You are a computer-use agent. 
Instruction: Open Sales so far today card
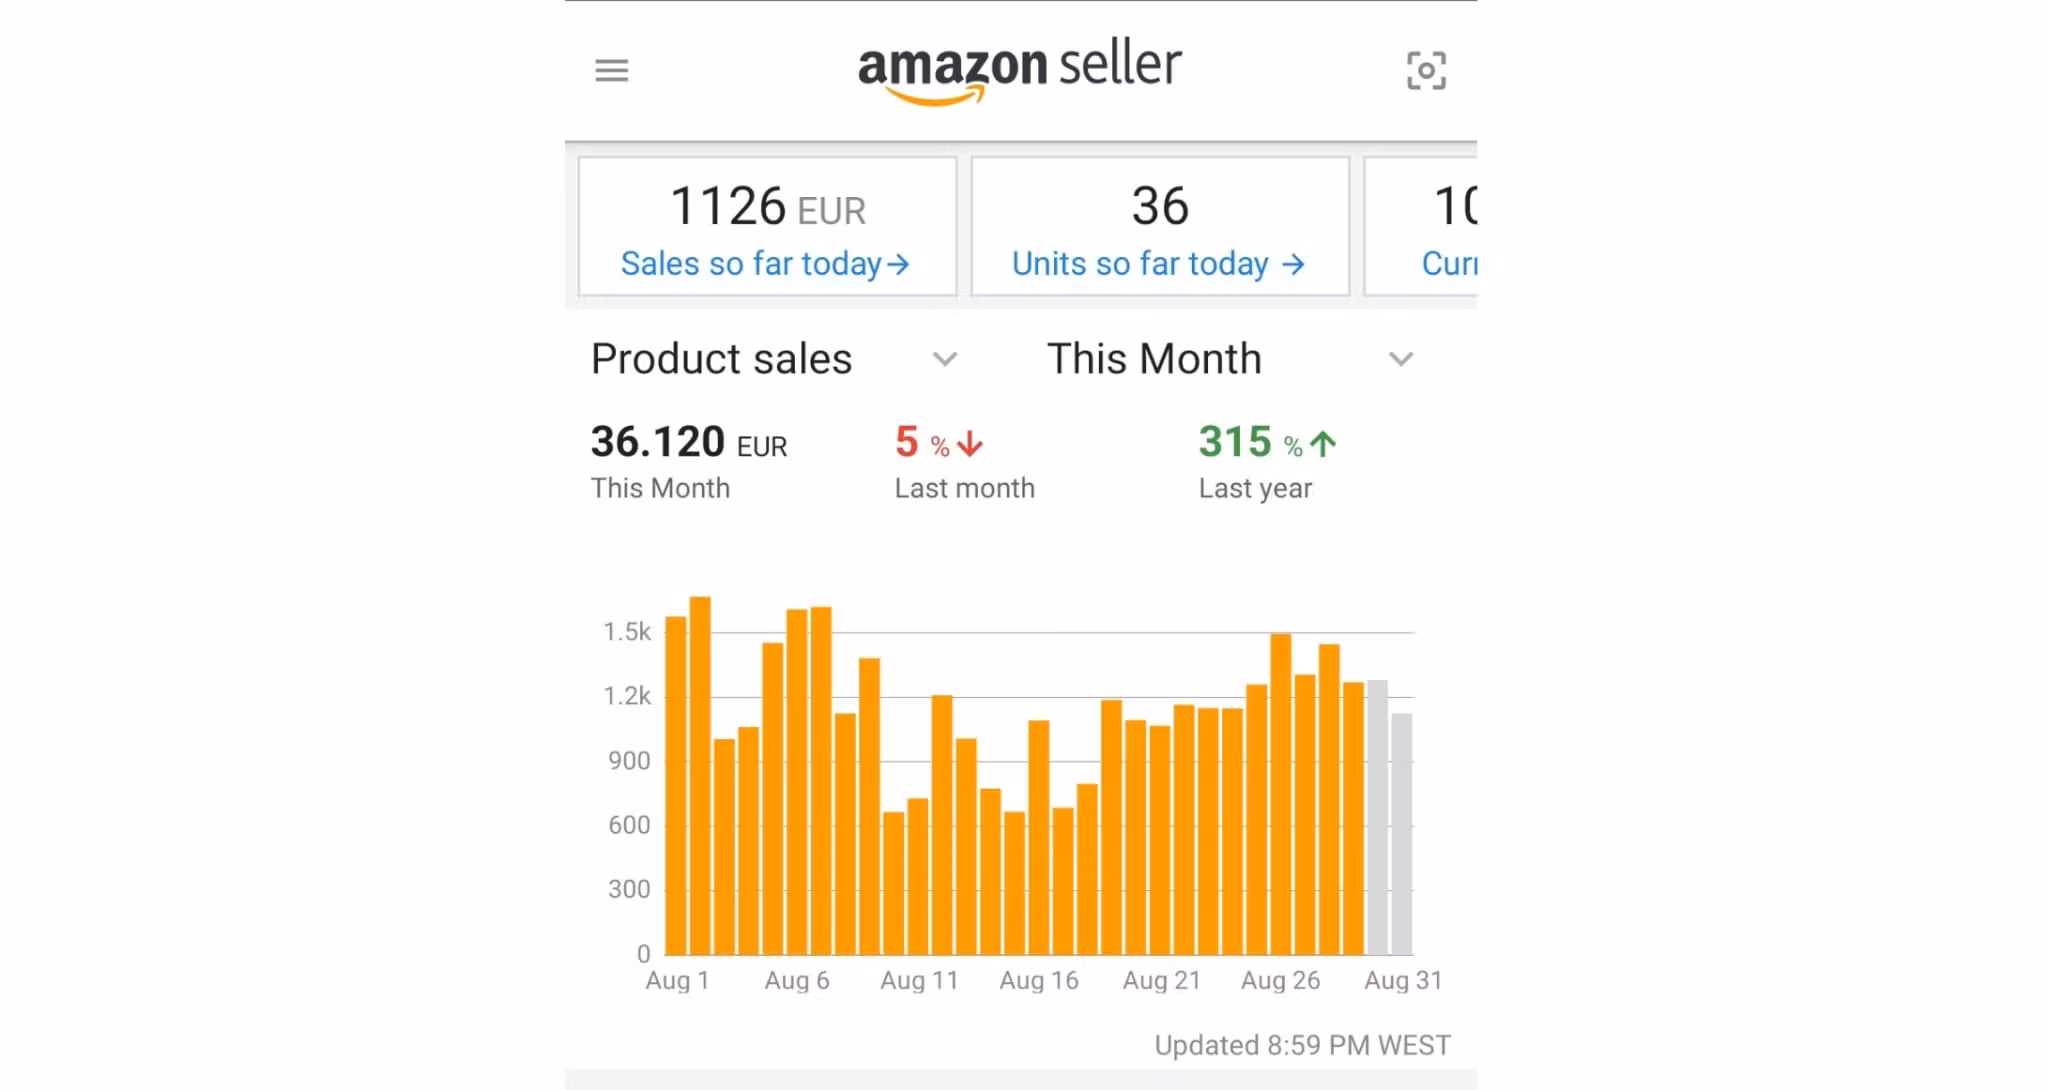[767, 226]
